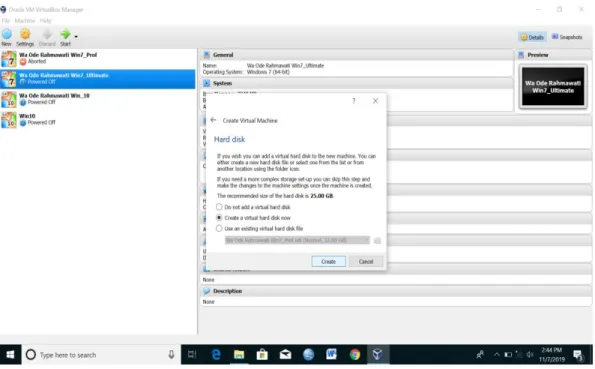The width and height of the screenshot is (595, 369).
Task: Click the folder icon to choose disk file
Action: click(x=377, y=241)
